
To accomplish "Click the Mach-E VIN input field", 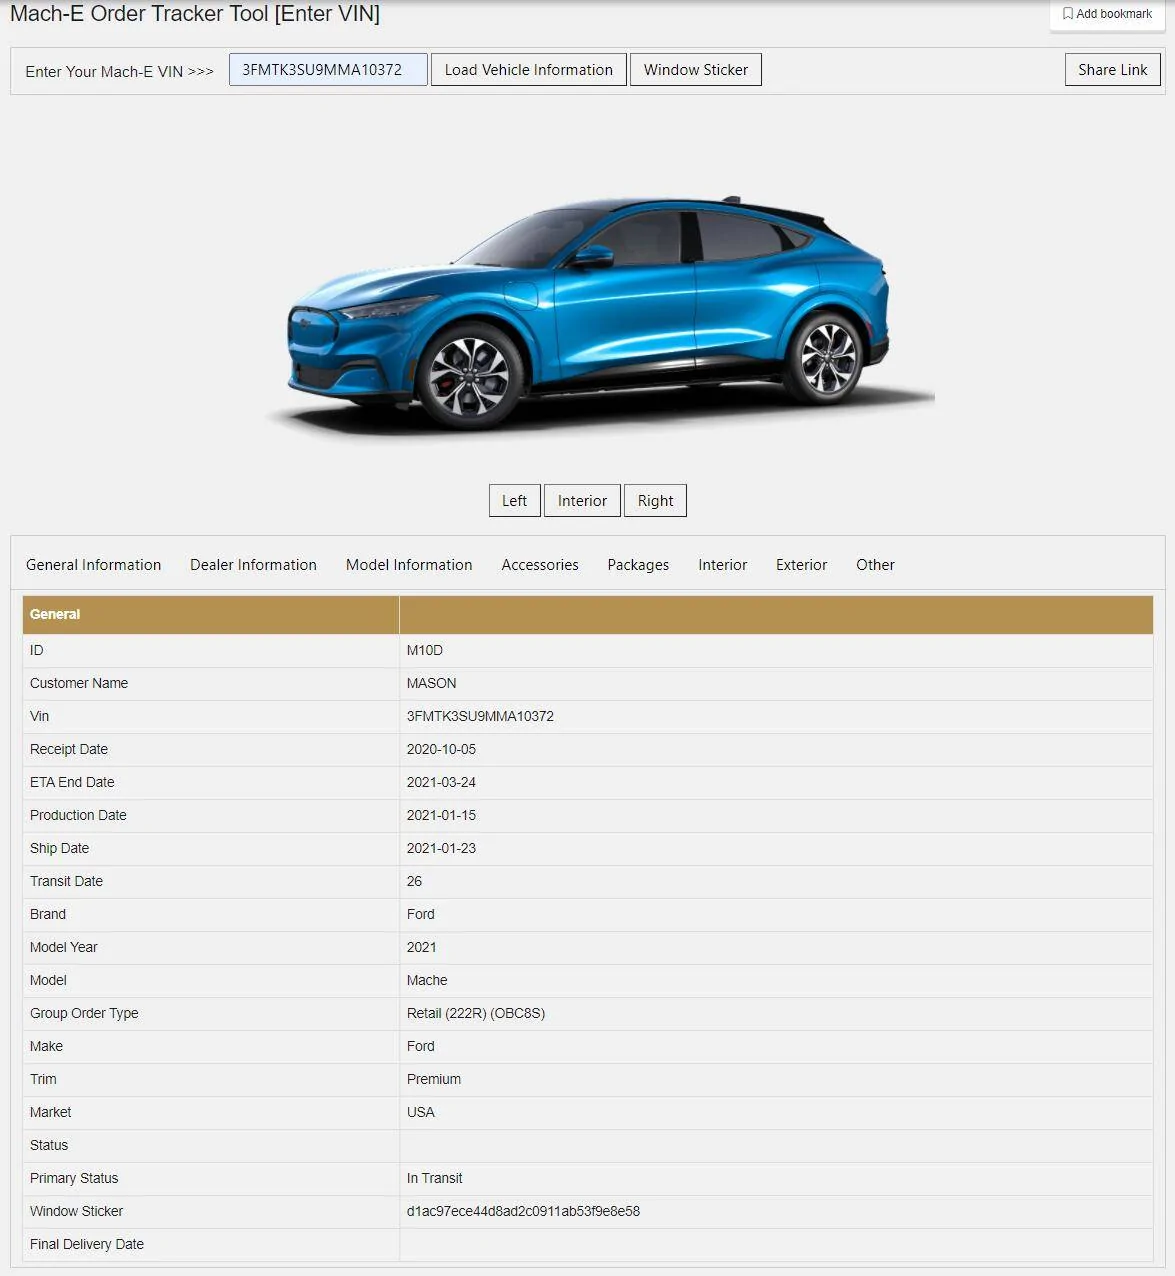I will [328, 70].
